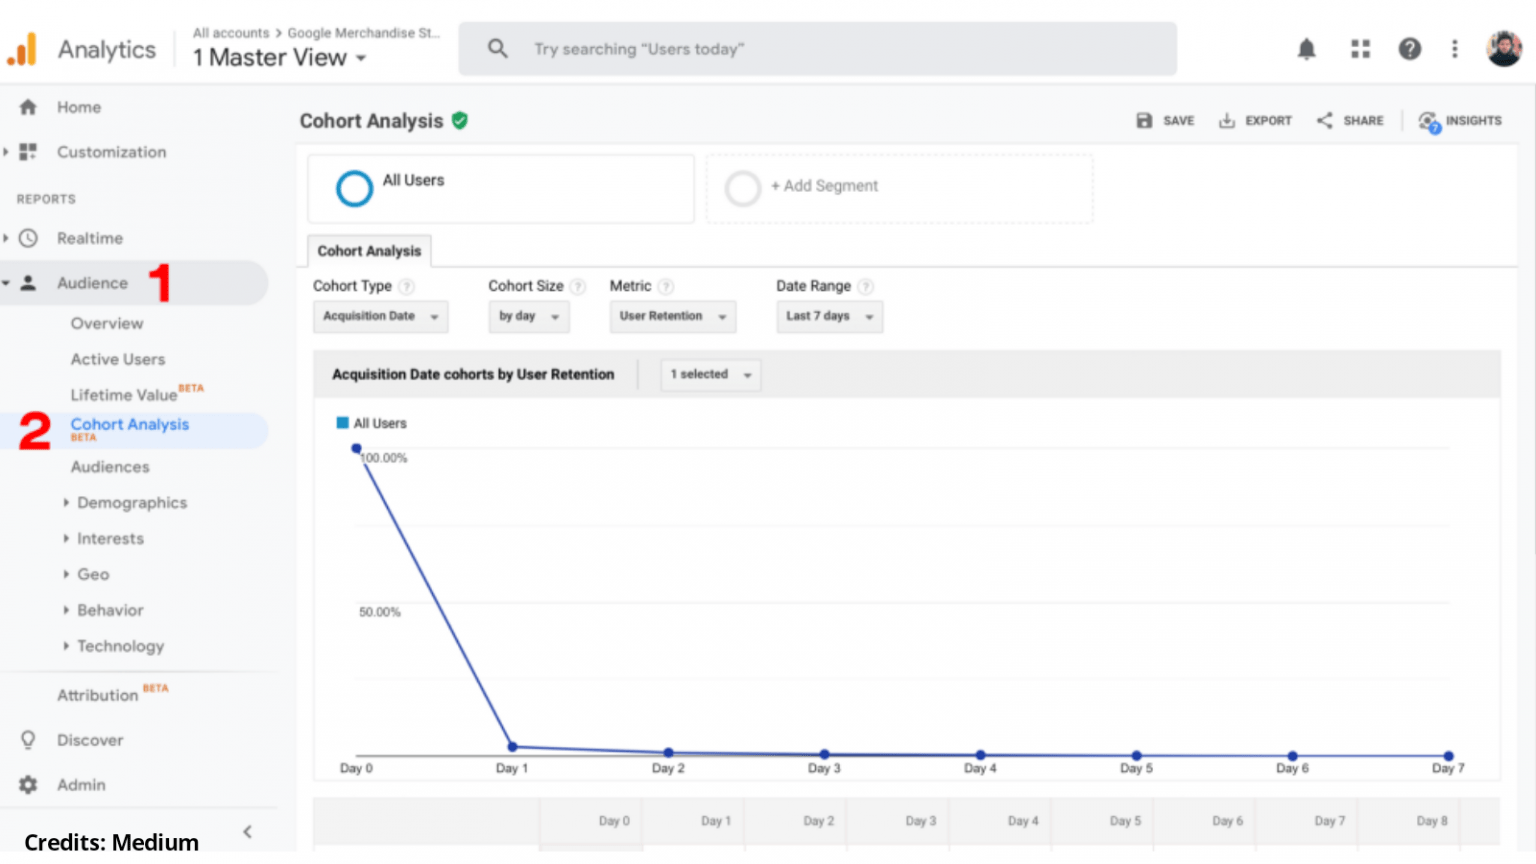Open the Metric dropdown showing User Retention
Viewport: 1536px width, 864px height.
click(x=672, y=316)
